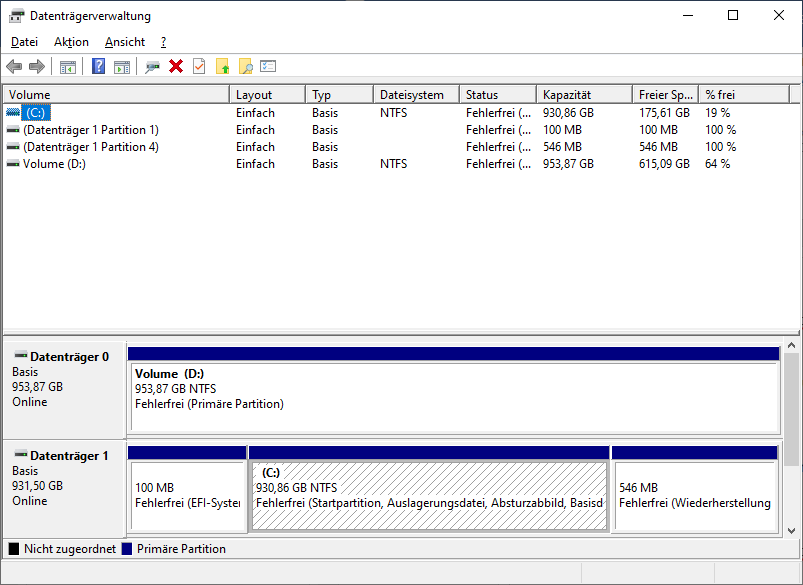This screenshot has width=803, height=585.
Task: Toggle the console tree show/hide icon
Action: pyautogui.click(x=68, y=67)
